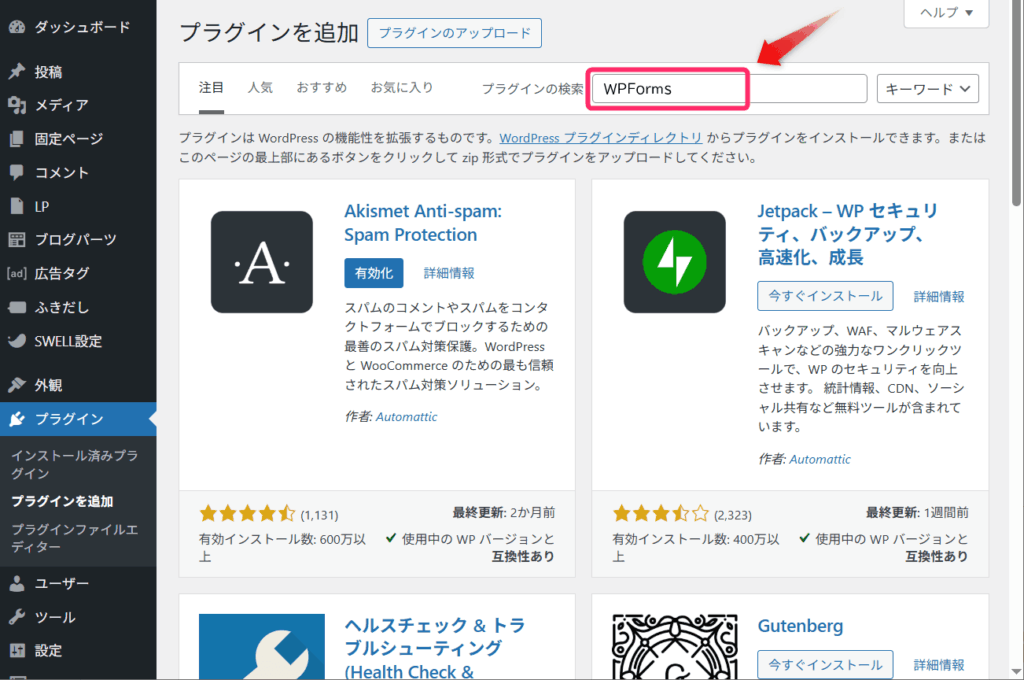1024x680 pixels.
Task: Click the plugin search field with WPForms
Action: click(729, 89)
